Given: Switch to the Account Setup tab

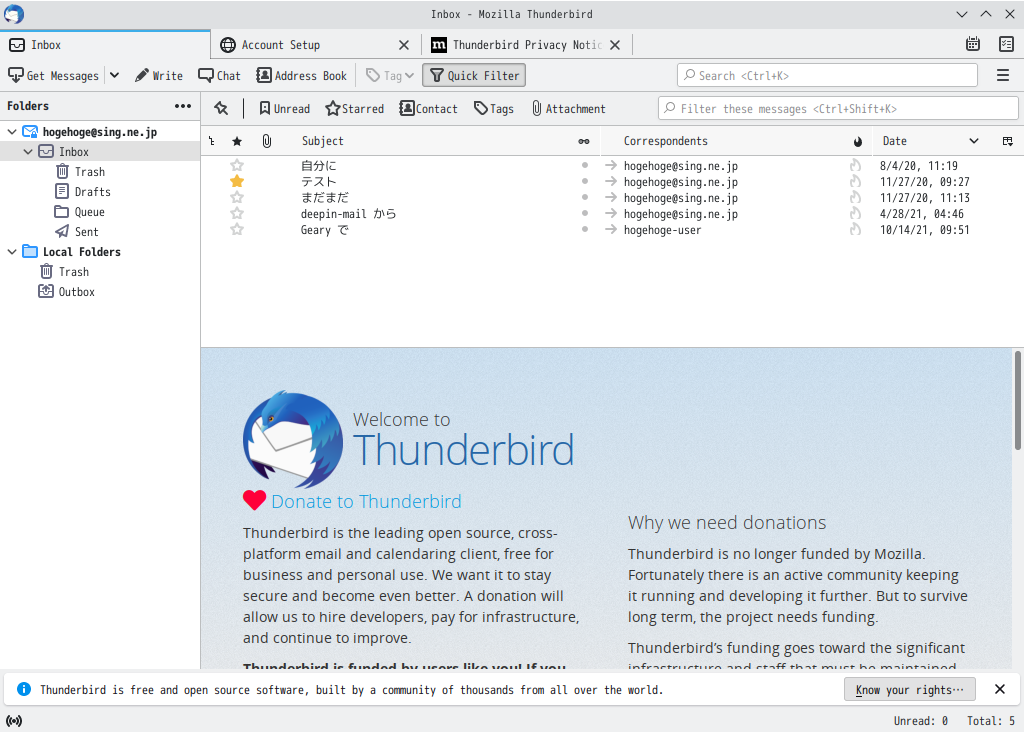Looking at the screenshot, I should coord(316,44).
